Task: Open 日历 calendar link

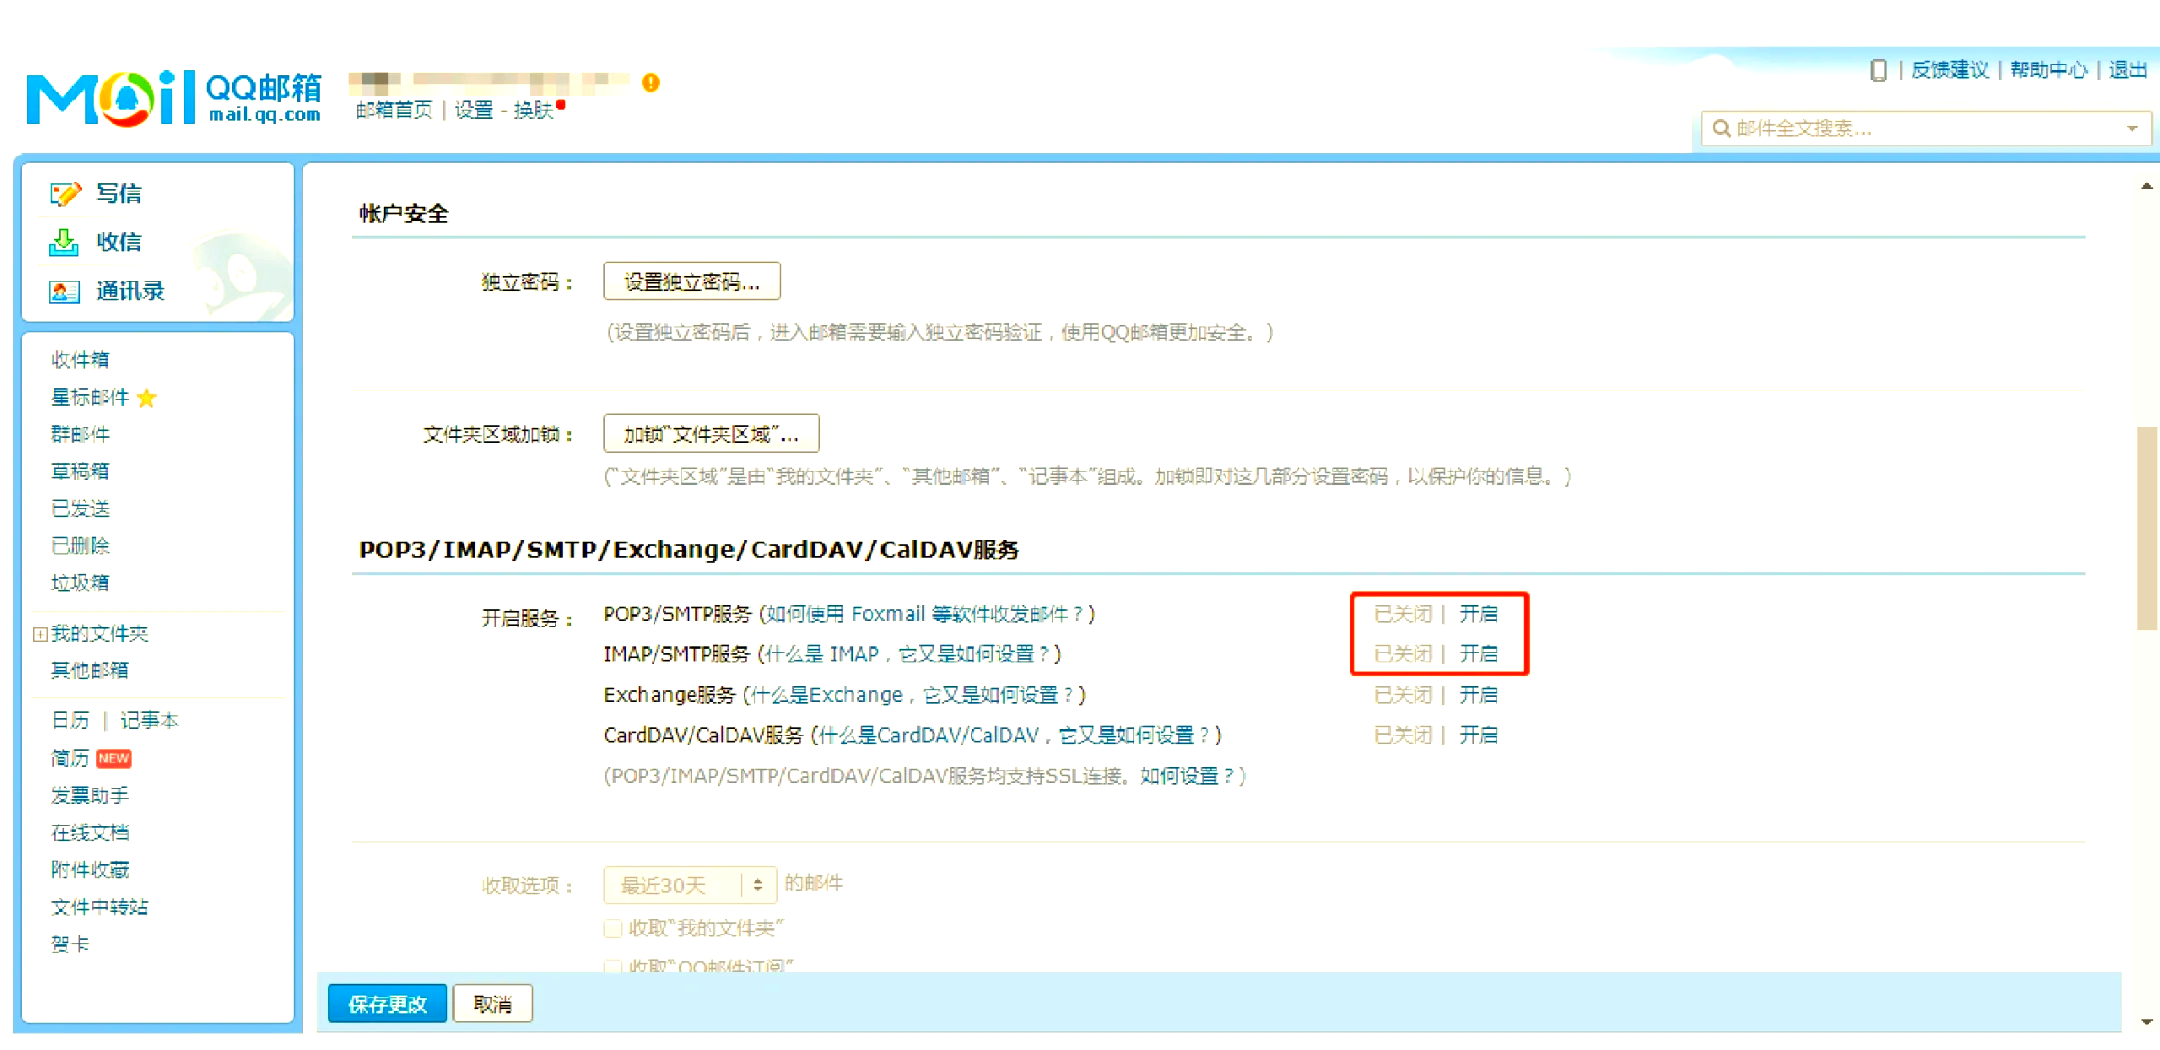Action: point(70,721)
